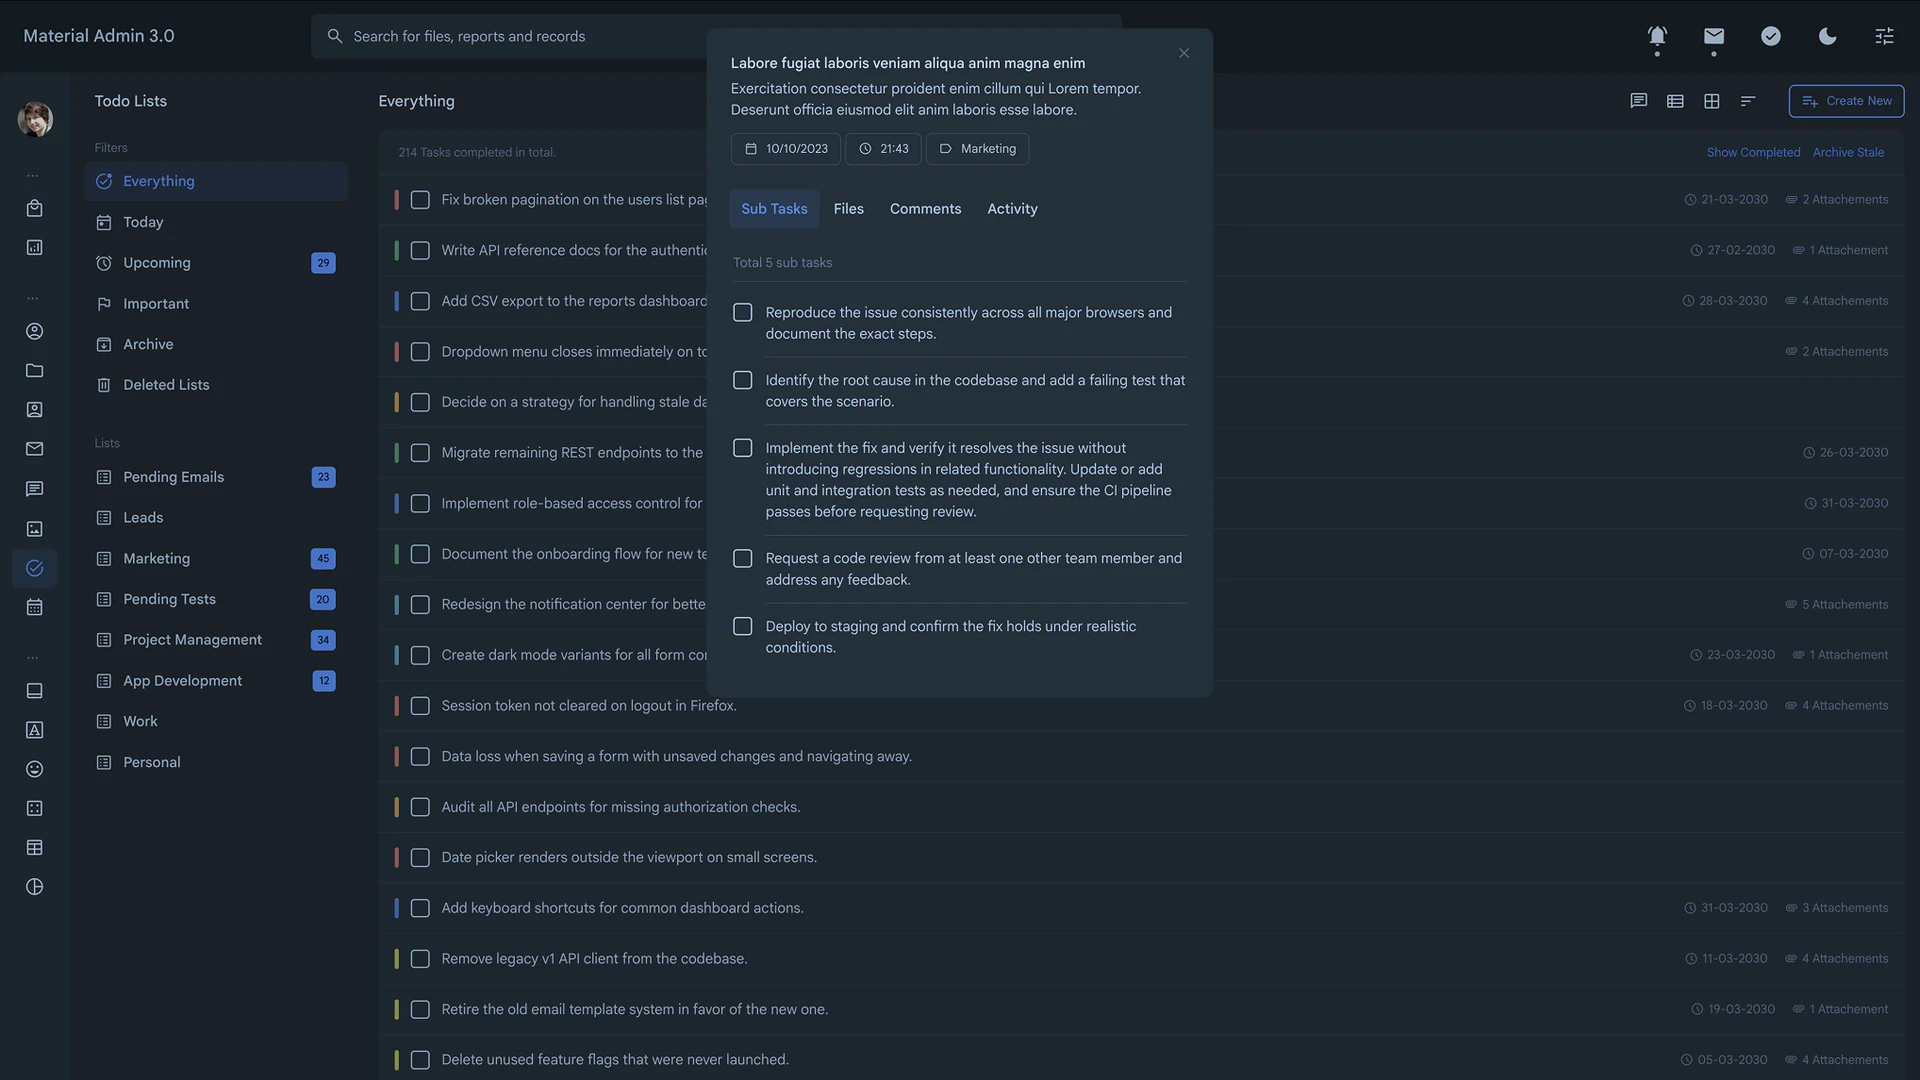Viewport: 1920px width, 1080px height.
Task: Open the chat message sidebar icon
Action: click(34, 489)
